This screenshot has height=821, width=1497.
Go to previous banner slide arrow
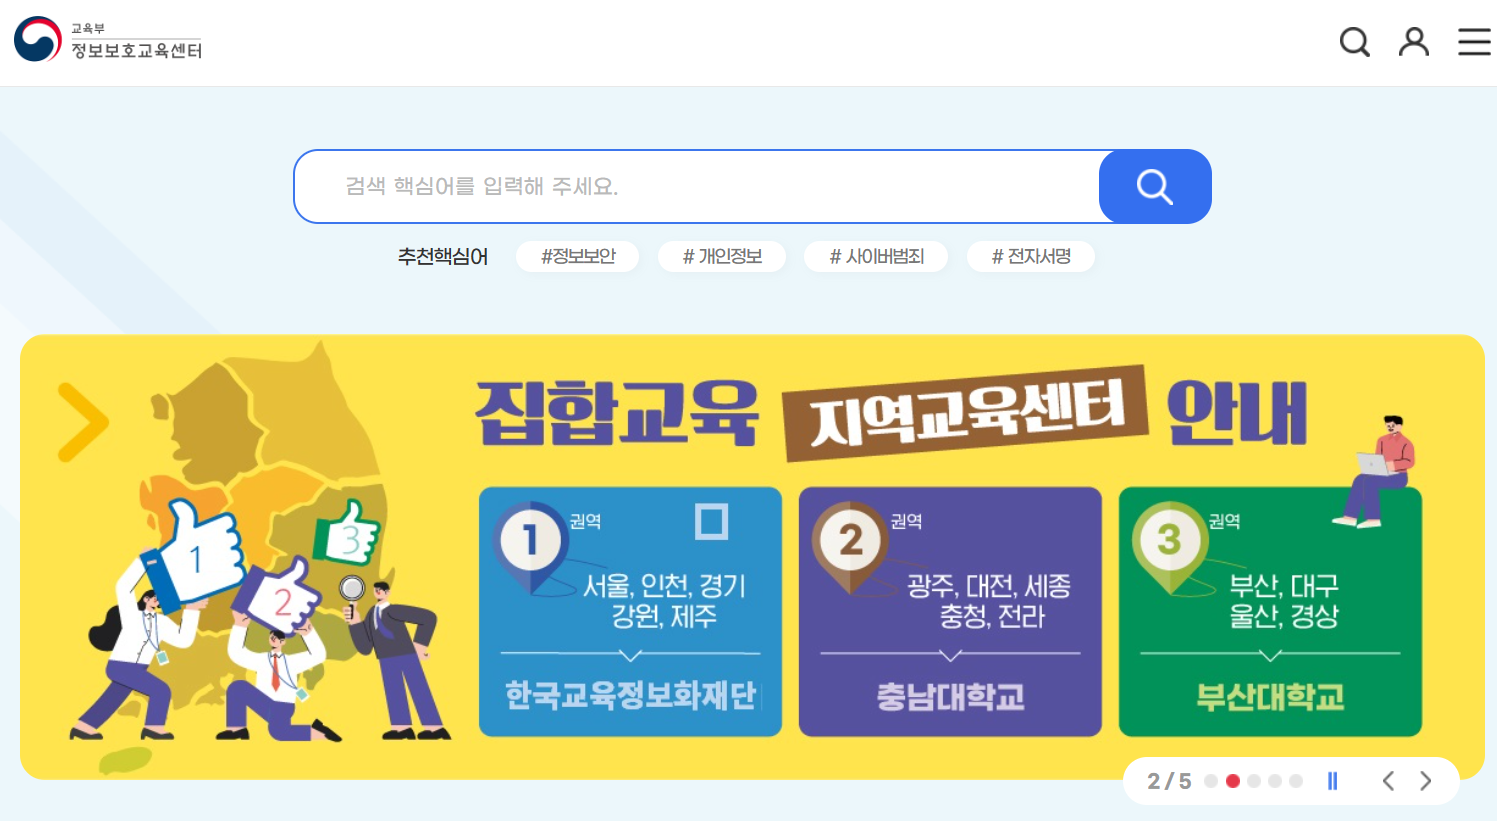pos(1388,781)
